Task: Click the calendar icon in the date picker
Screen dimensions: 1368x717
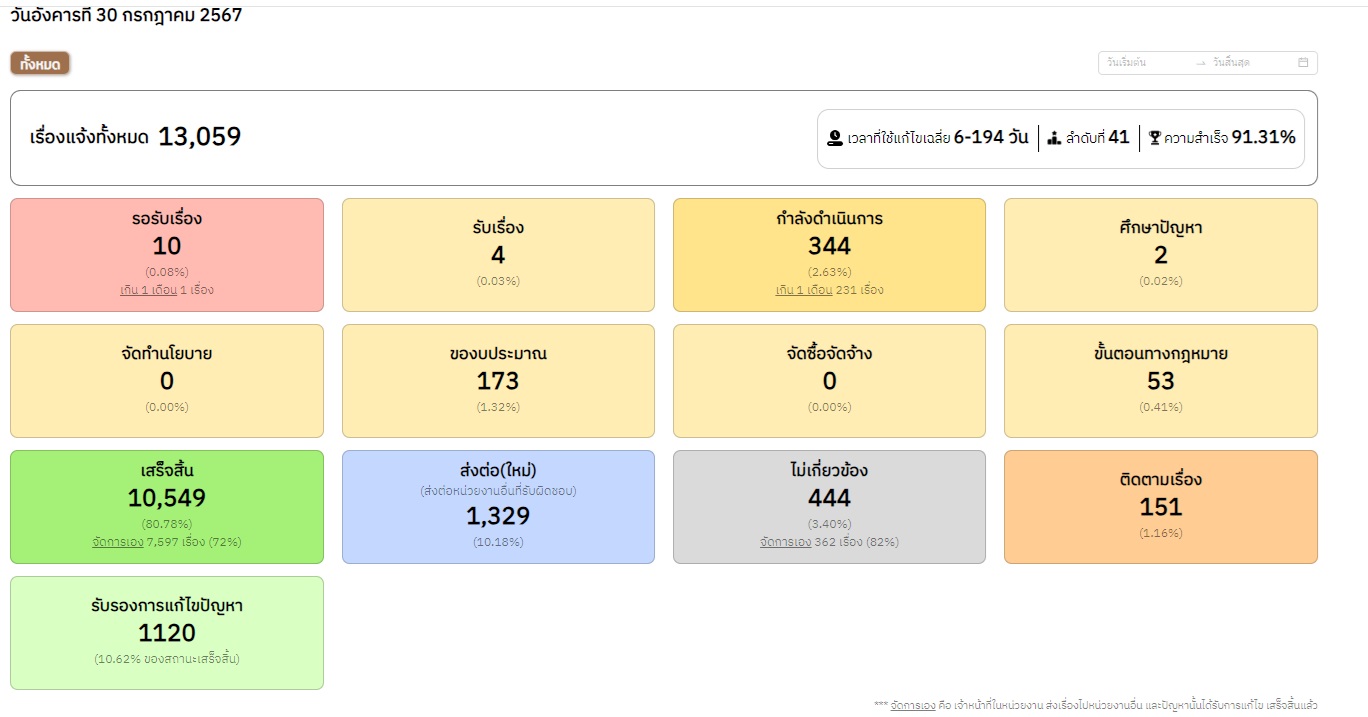Action: [1303, 62]
